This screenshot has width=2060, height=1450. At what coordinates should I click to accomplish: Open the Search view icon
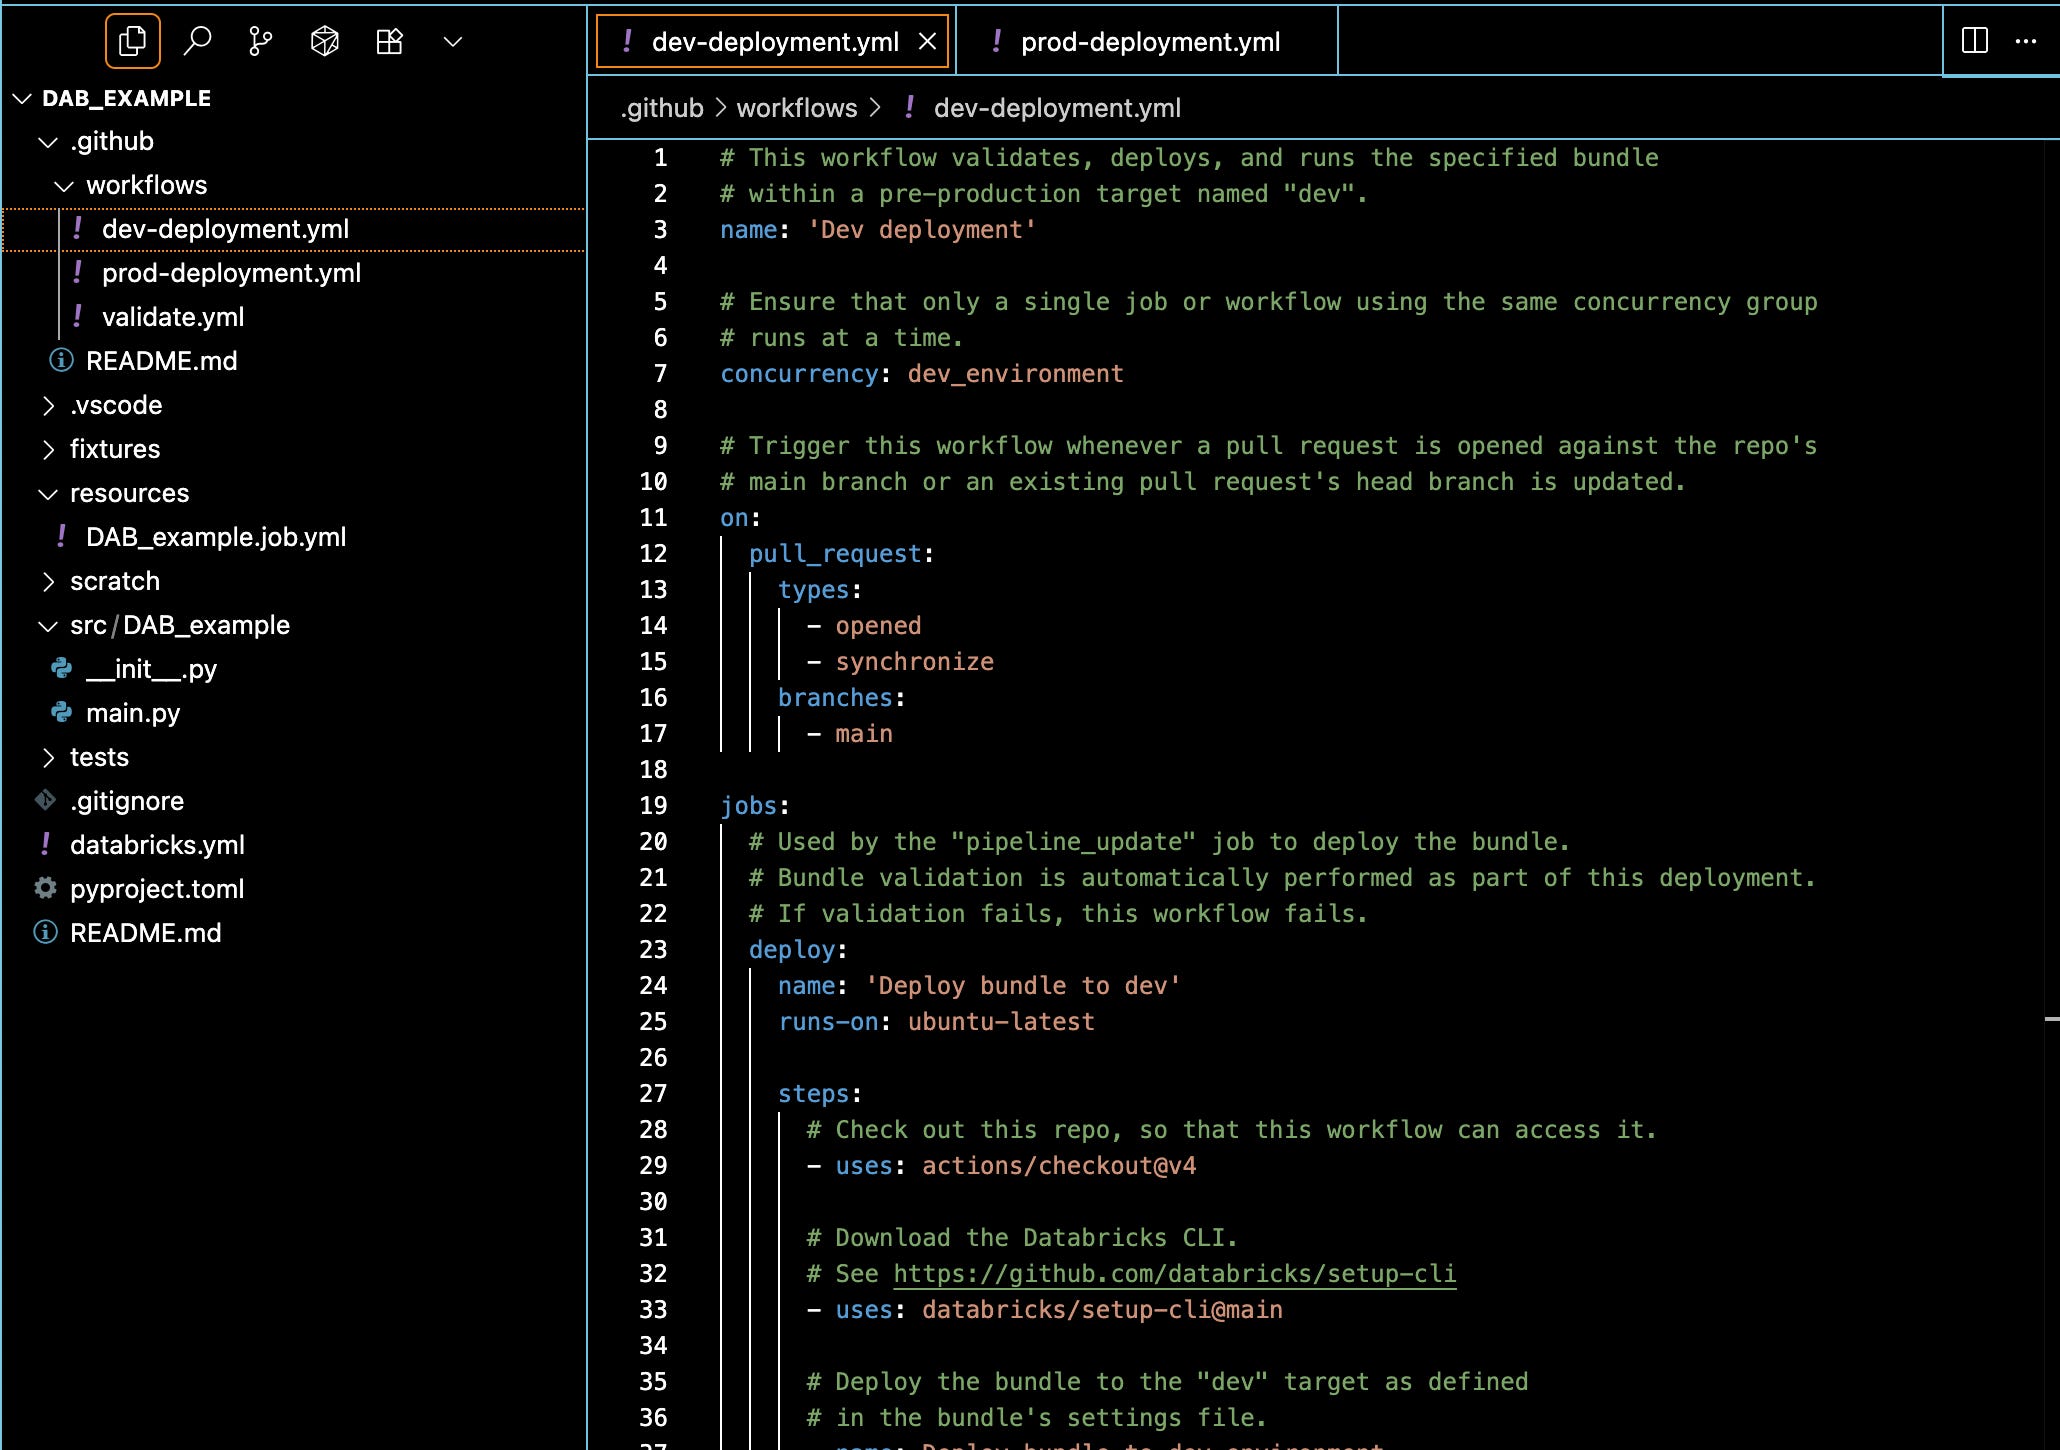[x=197, y=41]
